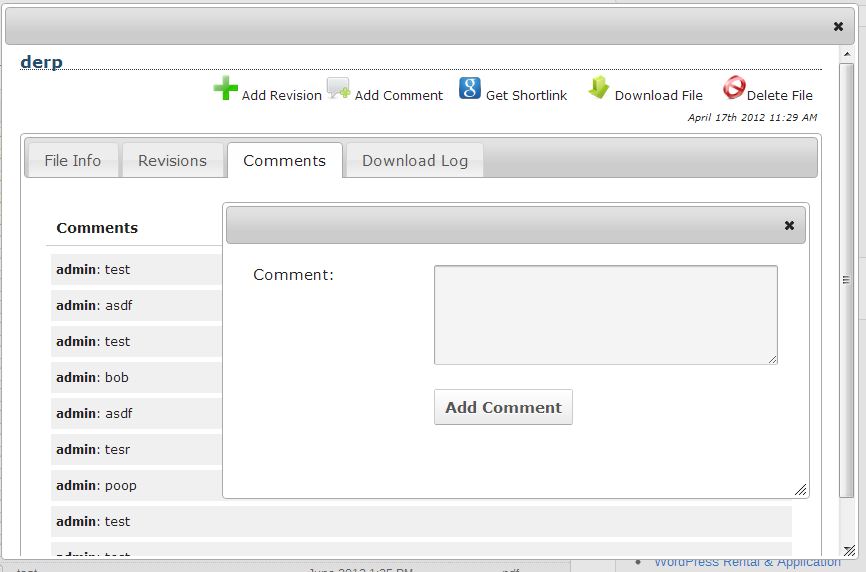The image size is (866, 572).
Task: Click the red Delete File icon
Action: (734, 88)
